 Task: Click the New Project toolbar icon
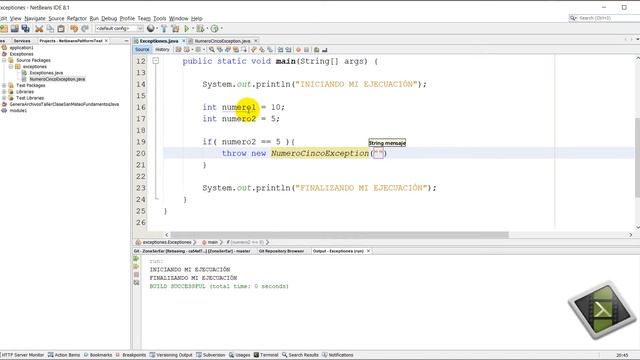pos(4,29)
